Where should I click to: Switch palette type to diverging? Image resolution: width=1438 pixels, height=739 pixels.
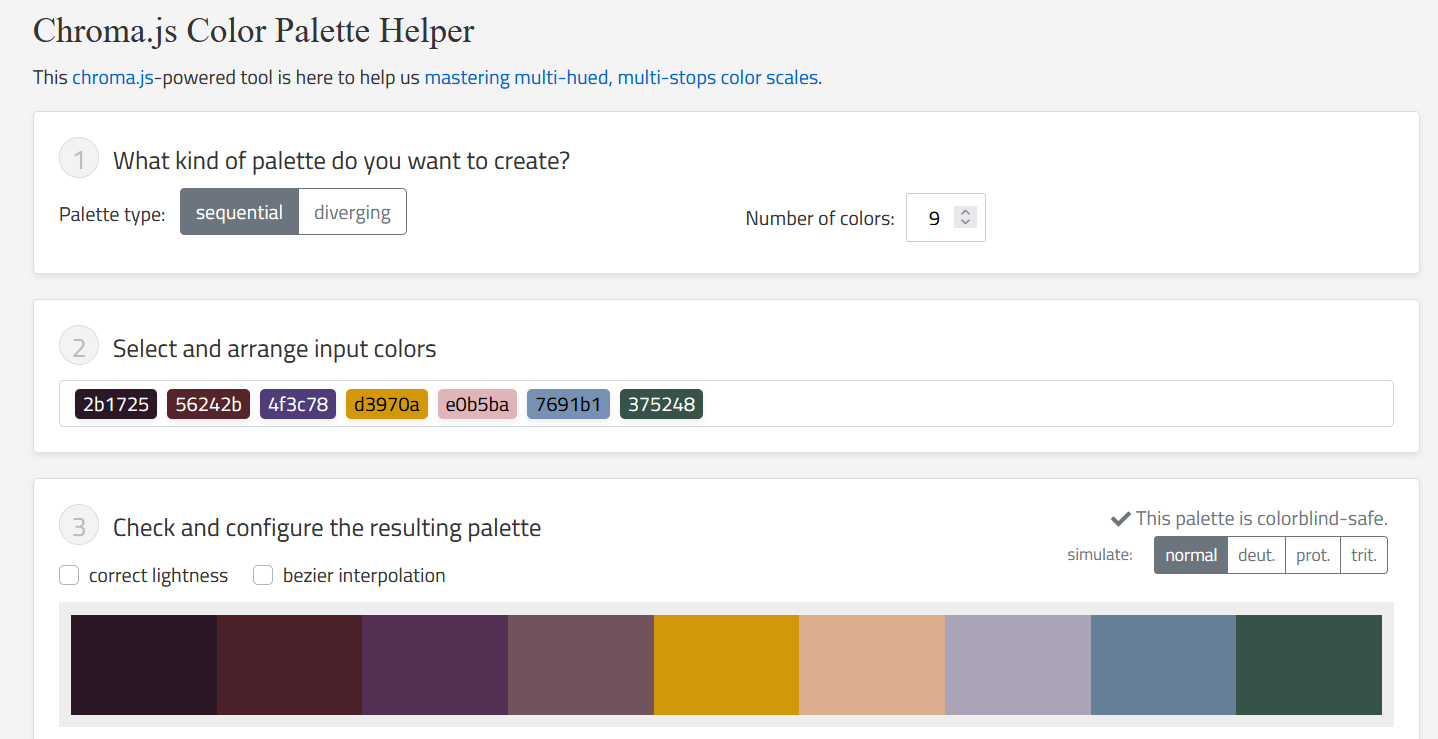(352, 212)
